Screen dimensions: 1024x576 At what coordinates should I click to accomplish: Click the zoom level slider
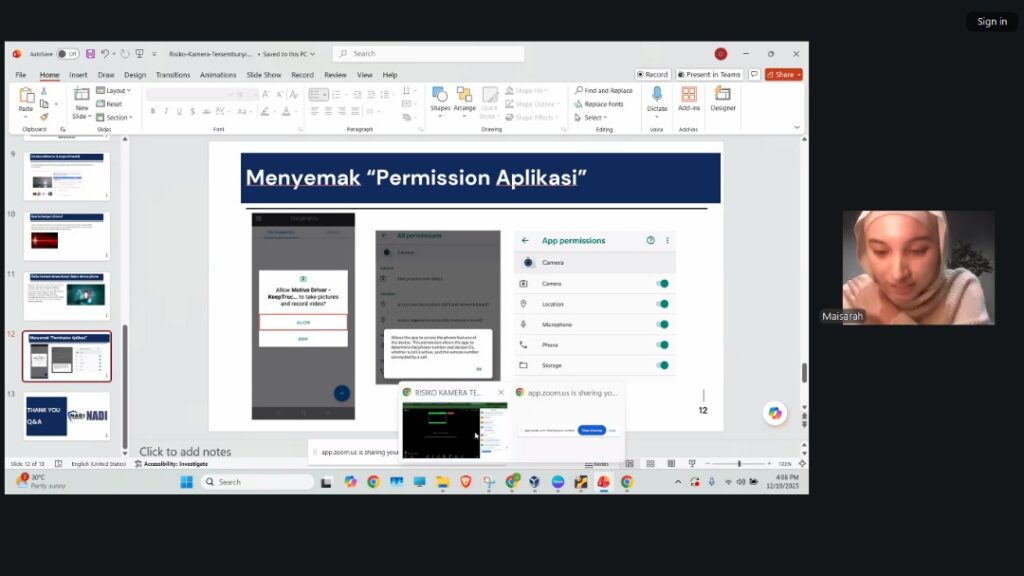click(738, 464)
